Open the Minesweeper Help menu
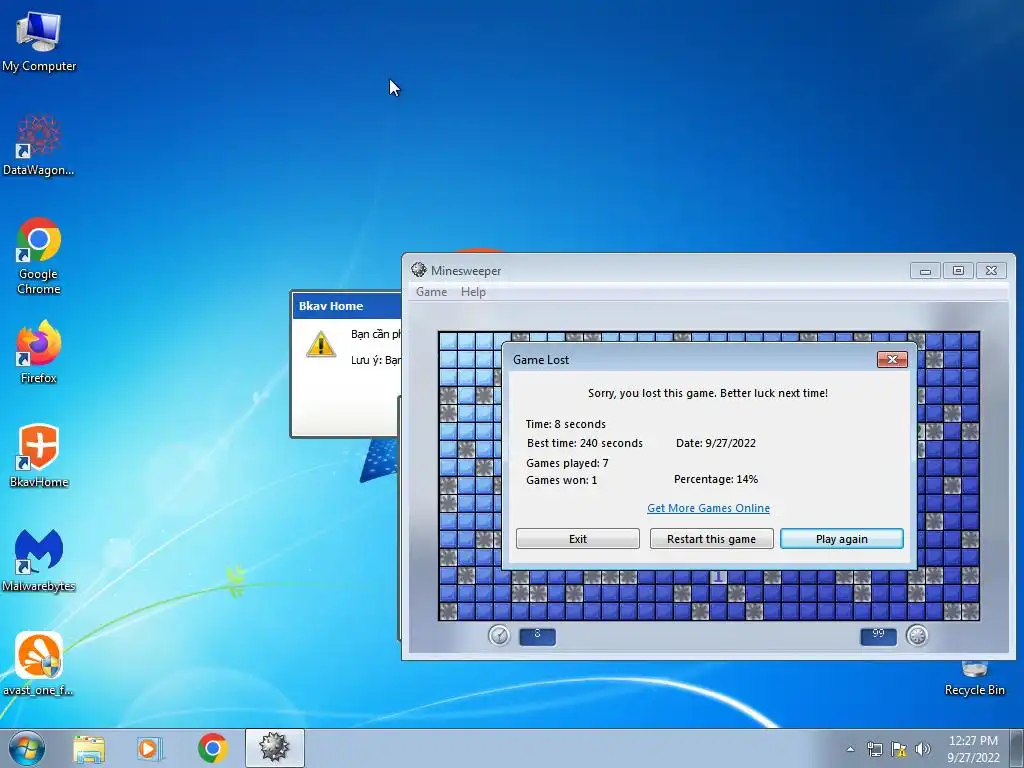The width and height of the screenshot is (1024, 768). point(473,292)
